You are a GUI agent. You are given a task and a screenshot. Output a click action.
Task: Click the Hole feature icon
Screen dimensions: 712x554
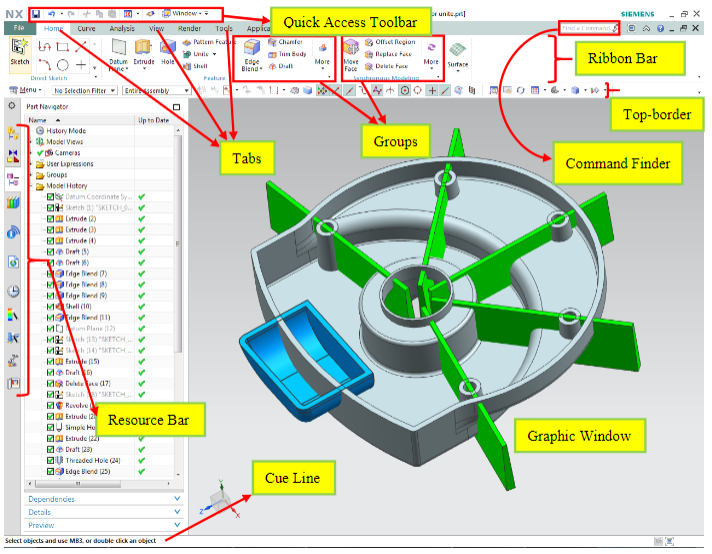click(x=168, y=50)
